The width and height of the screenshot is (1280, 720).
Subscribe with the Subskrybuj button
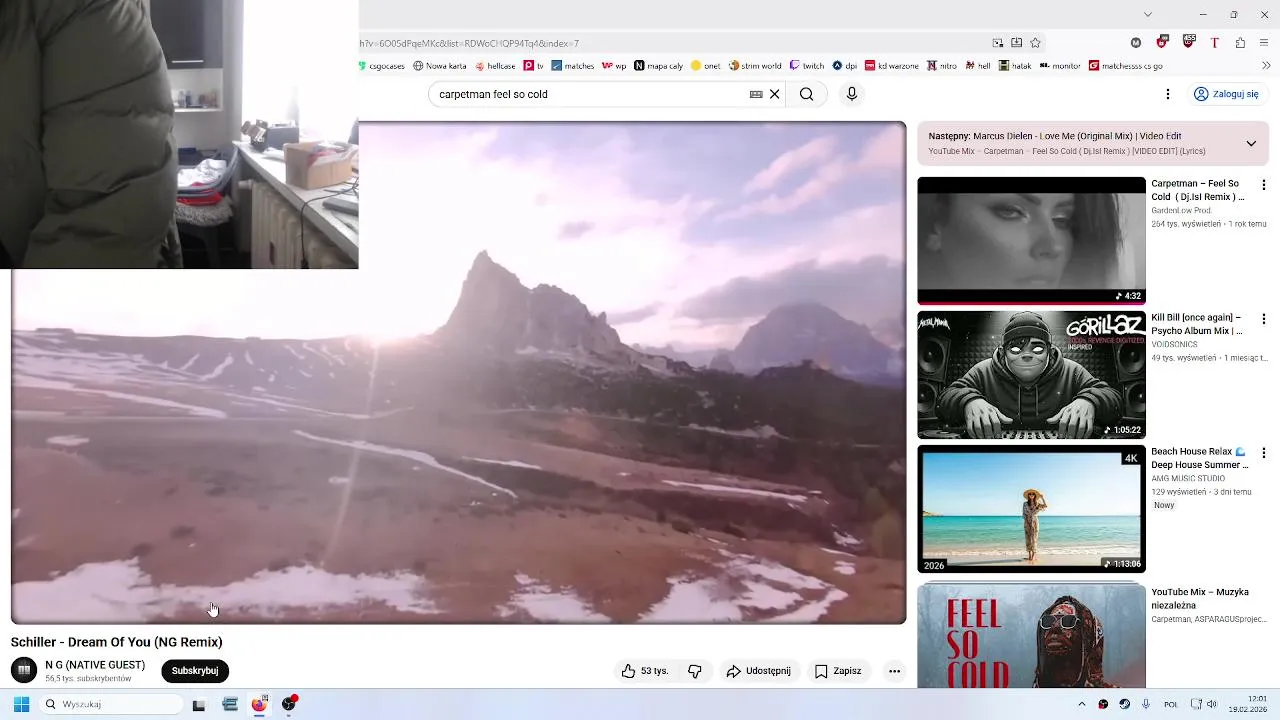[x=195, y=671]
